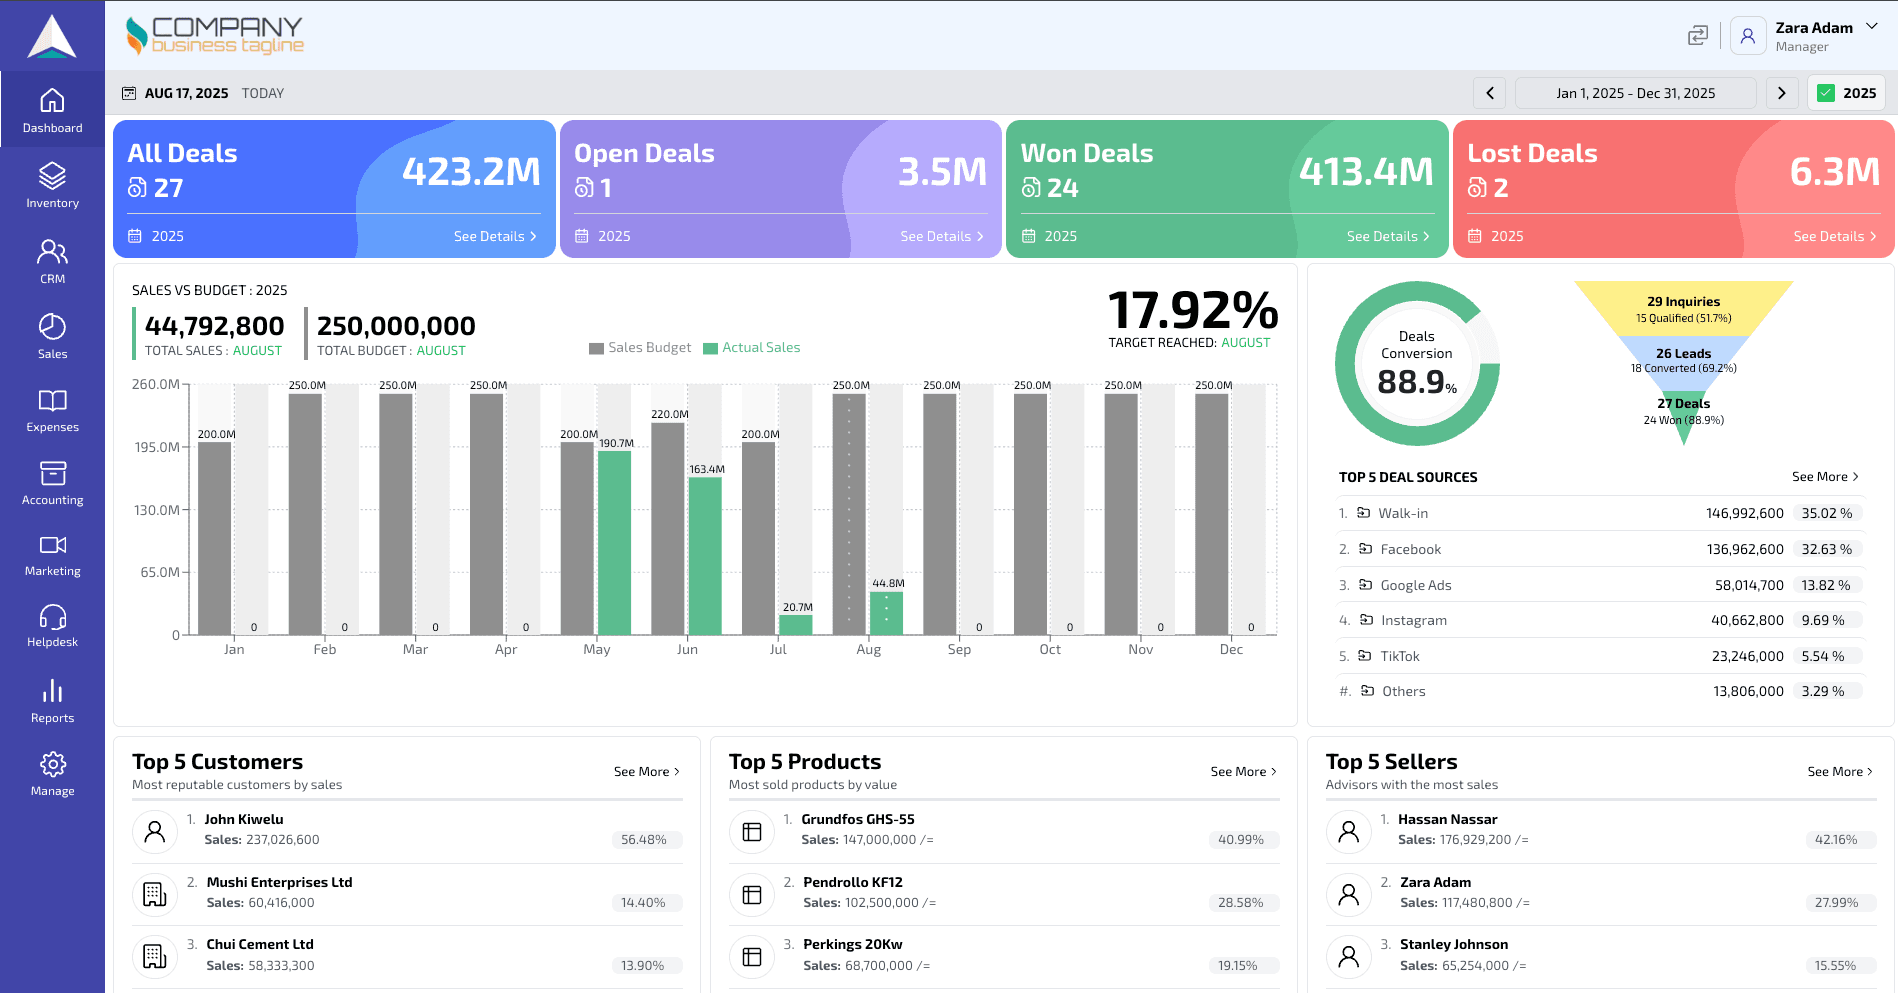This screenshot has height=993, width=1898.
Task: Expand the Zara Adam user dropdown
Action: click(x=1871, y=27)
